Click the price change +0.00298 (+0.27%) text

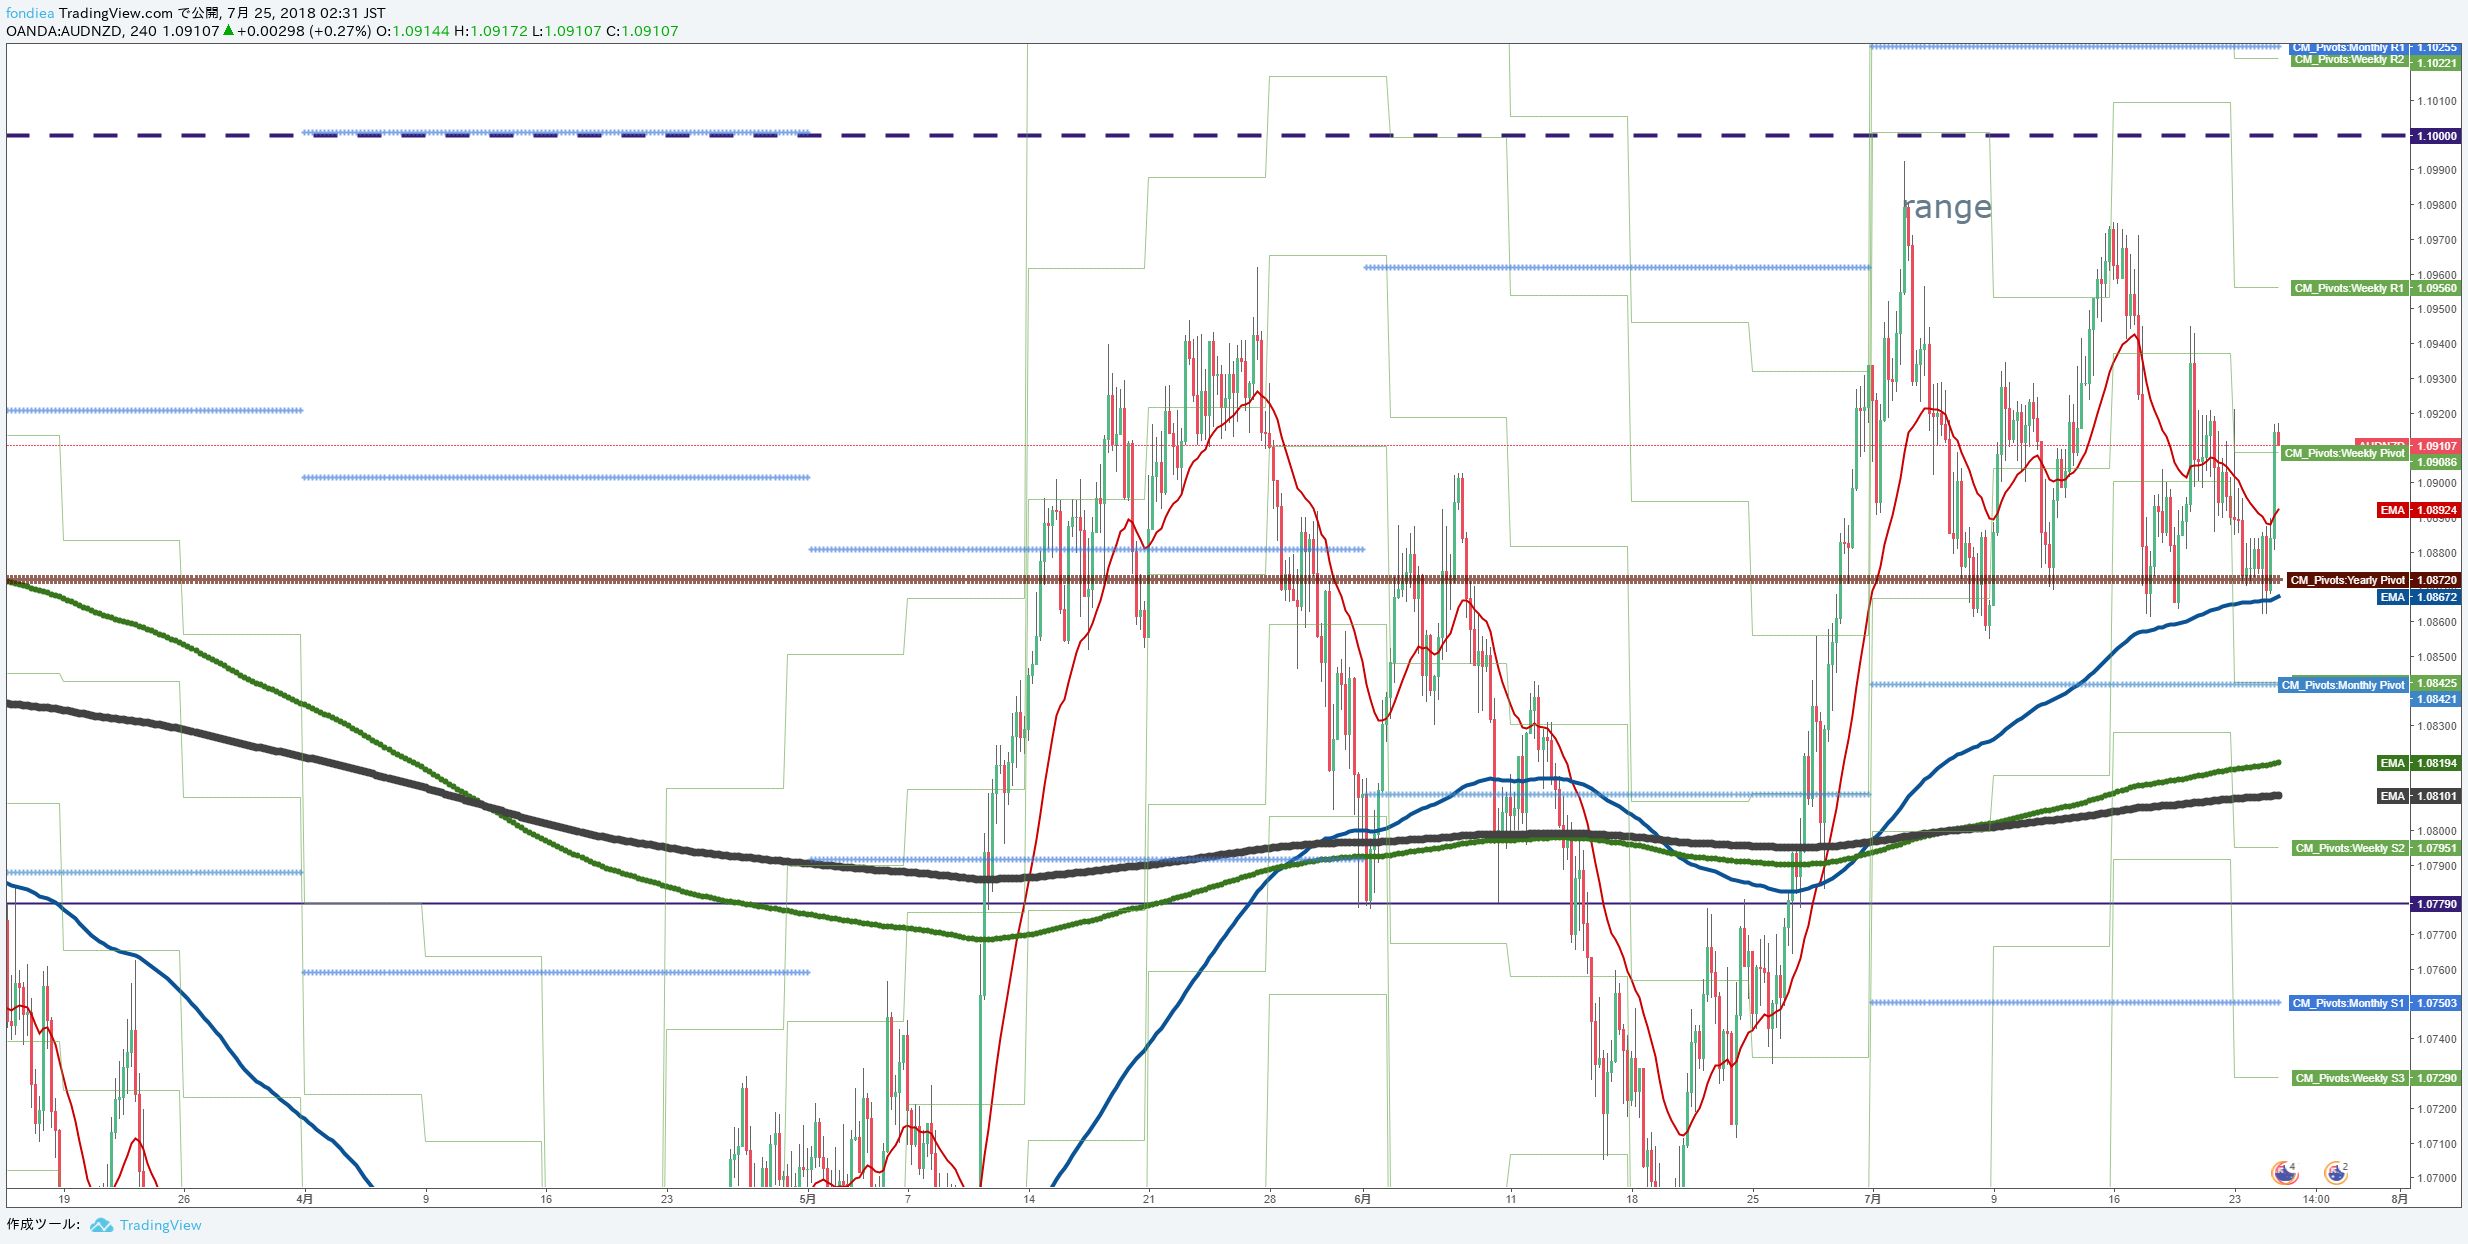[304, 31]
